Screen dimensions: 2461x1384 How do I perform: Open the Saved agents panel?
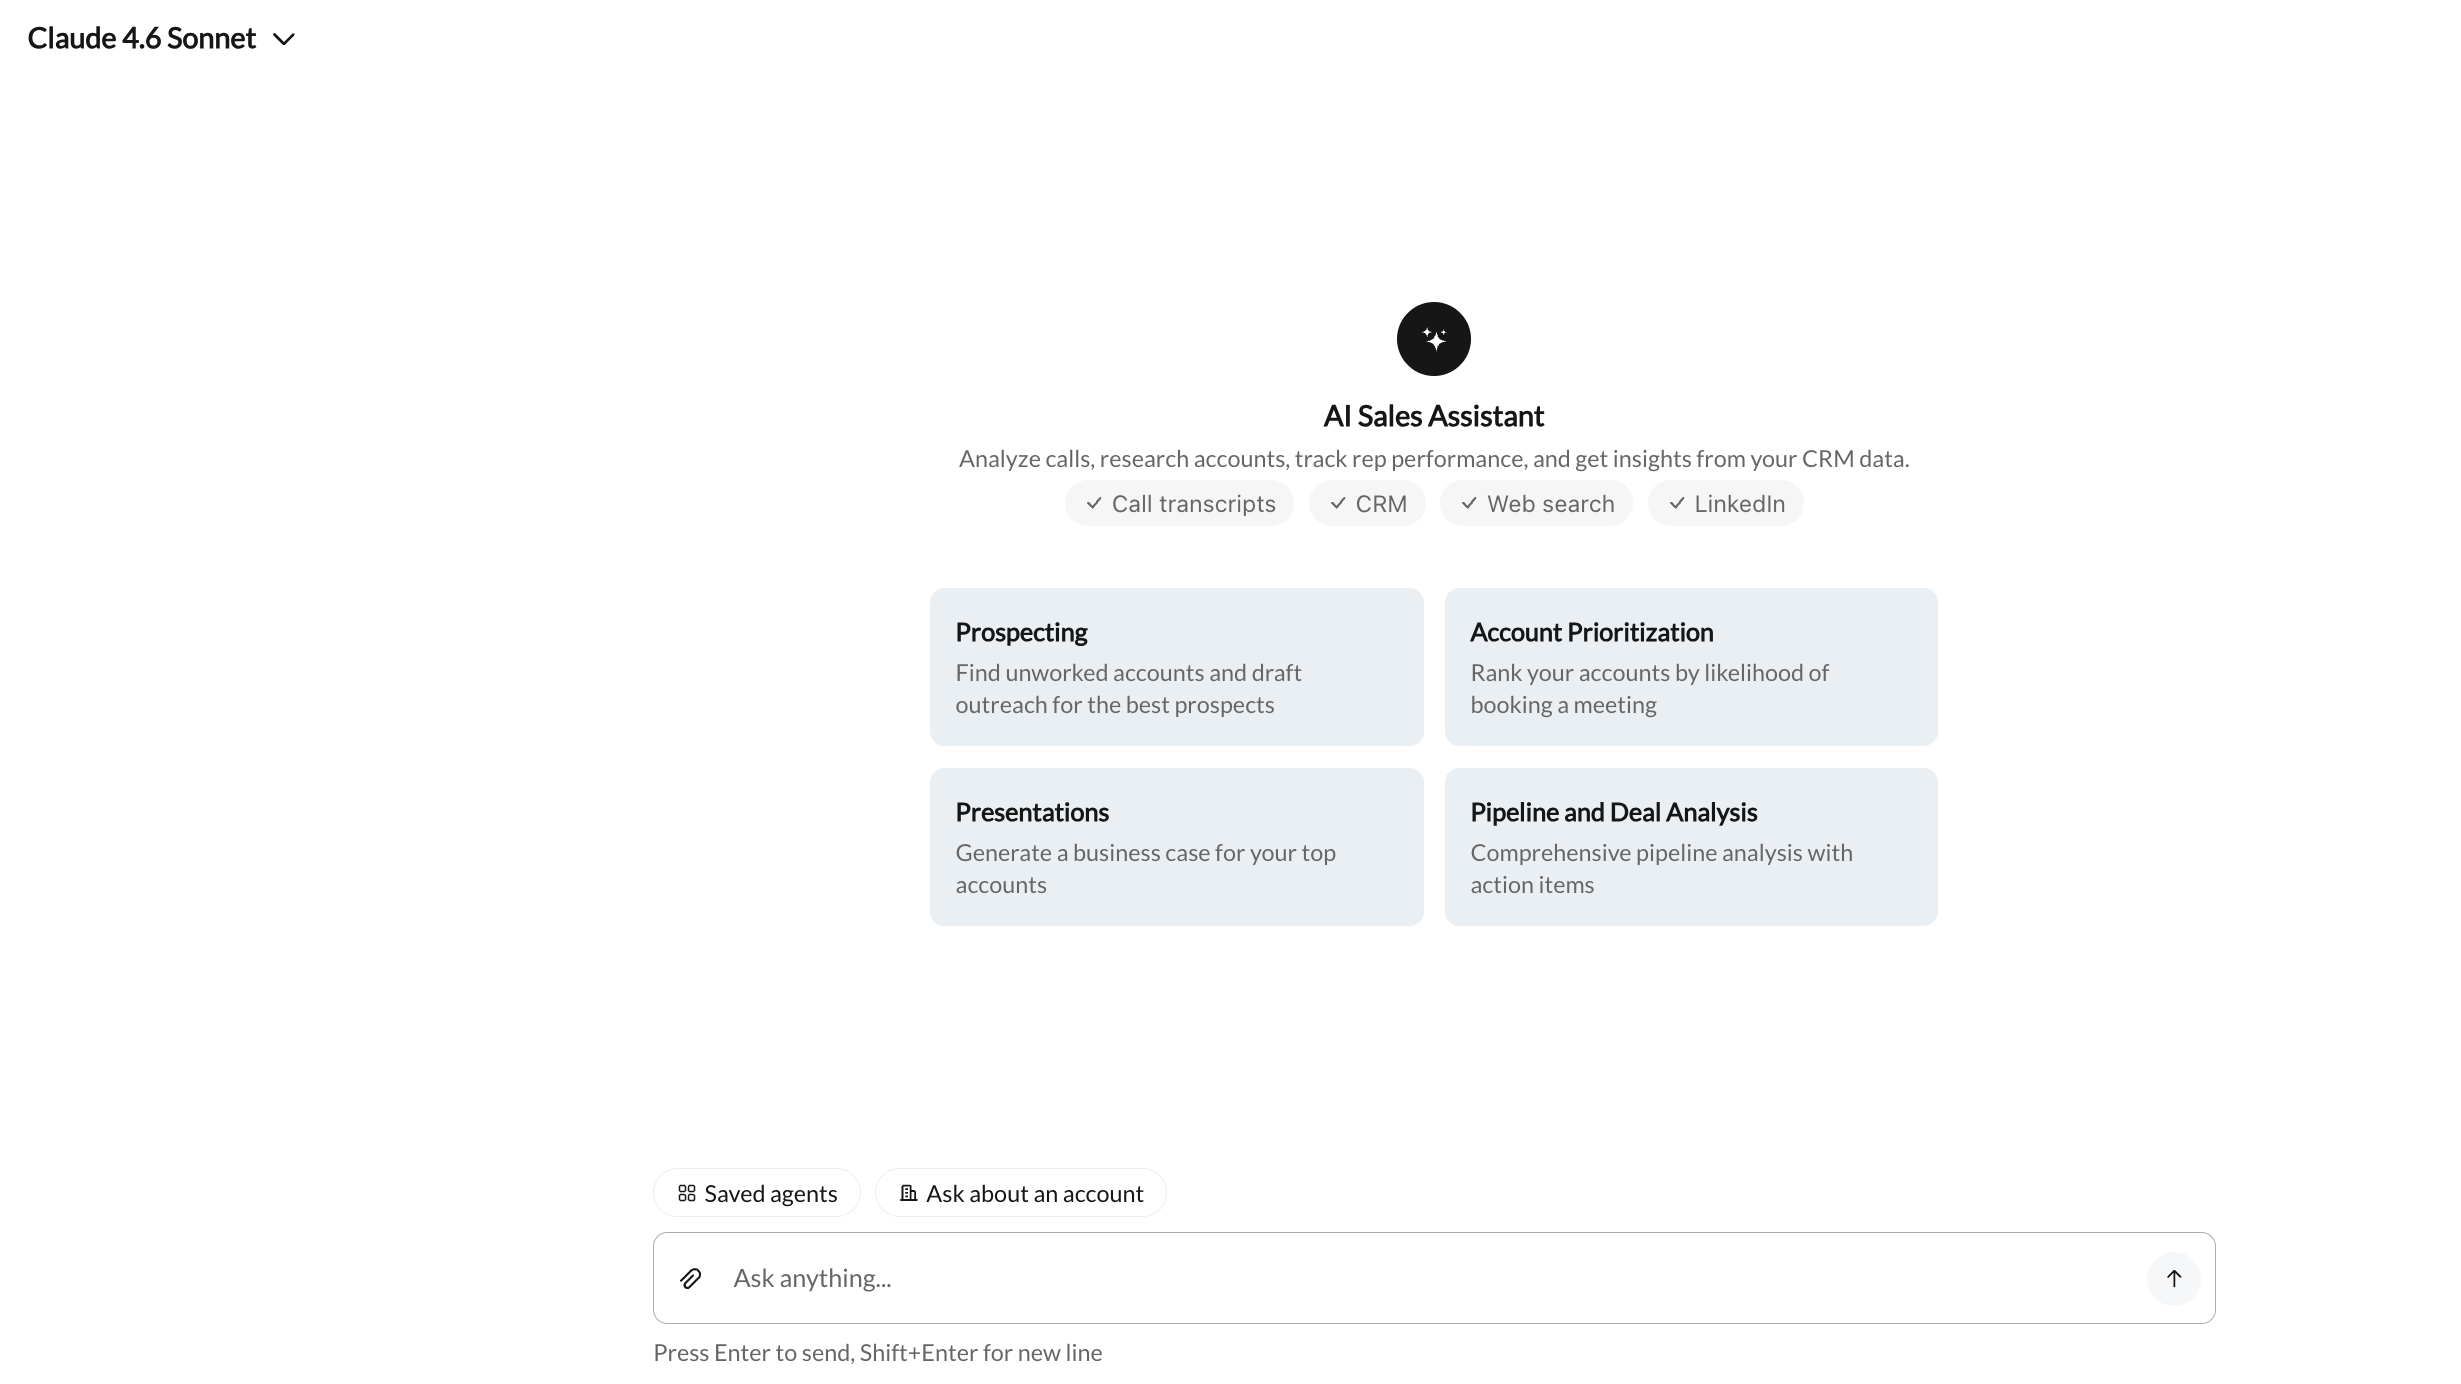pos(755,1192)
